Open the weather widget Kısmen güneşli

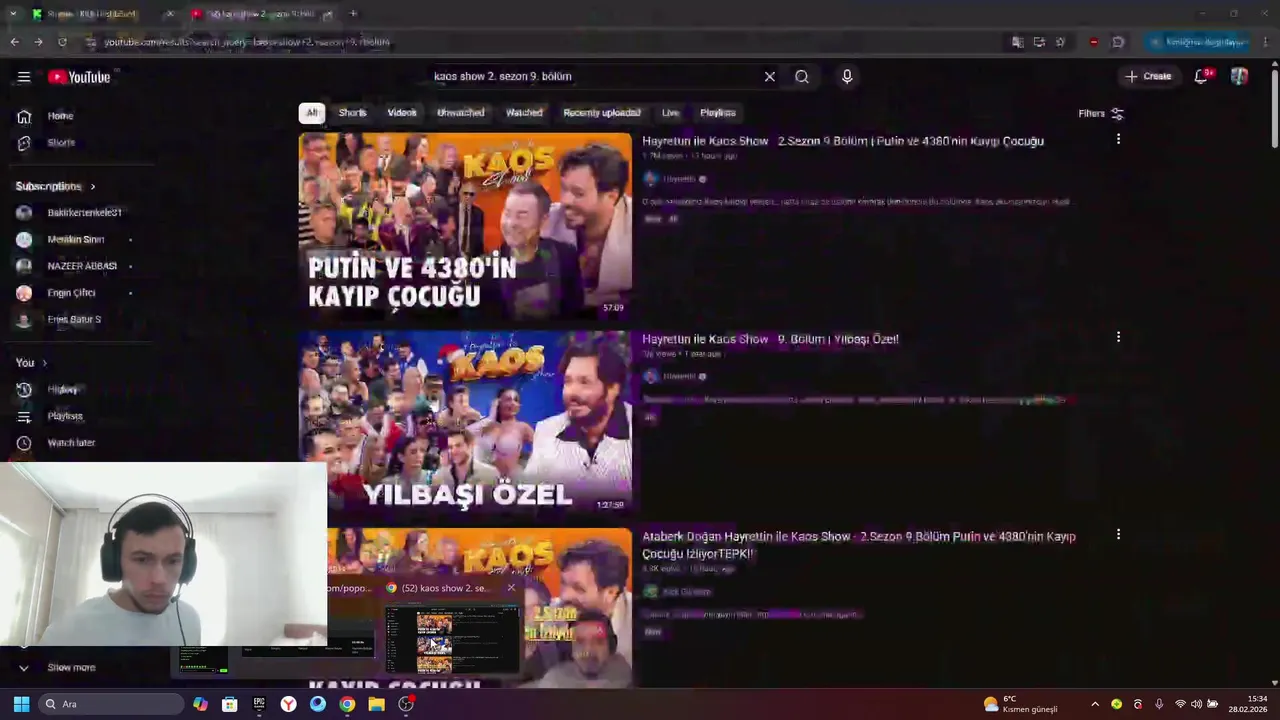click(1020, 704)
